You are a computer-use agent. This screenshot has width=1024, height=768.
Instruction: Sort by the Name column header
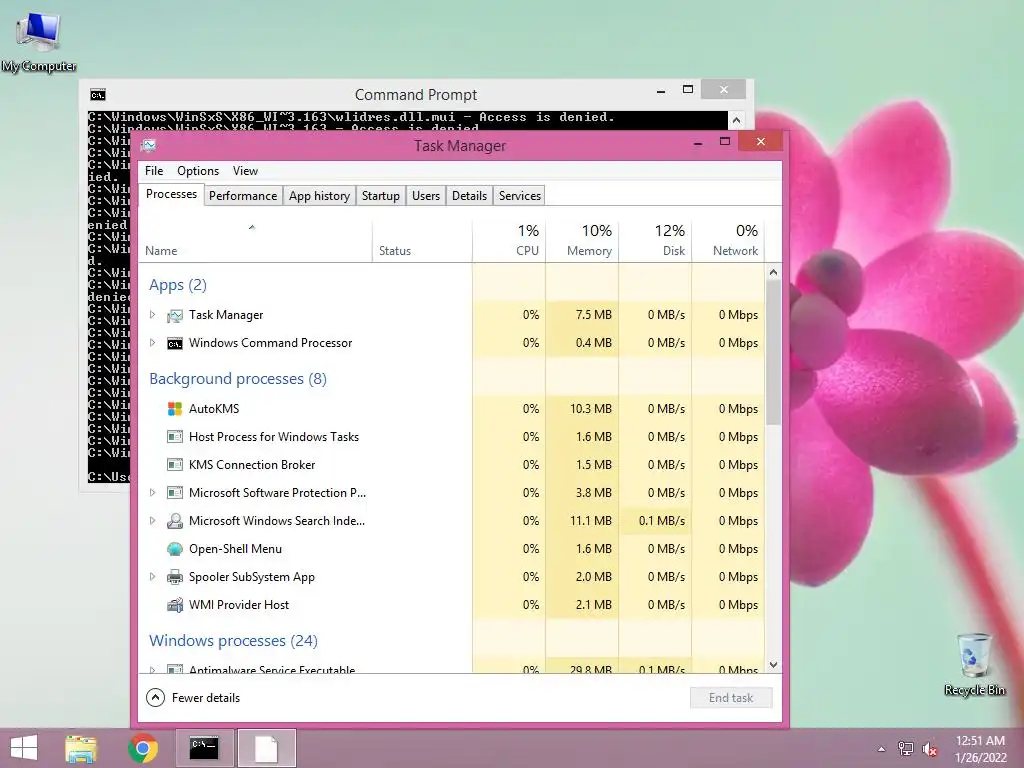[255, 241]
